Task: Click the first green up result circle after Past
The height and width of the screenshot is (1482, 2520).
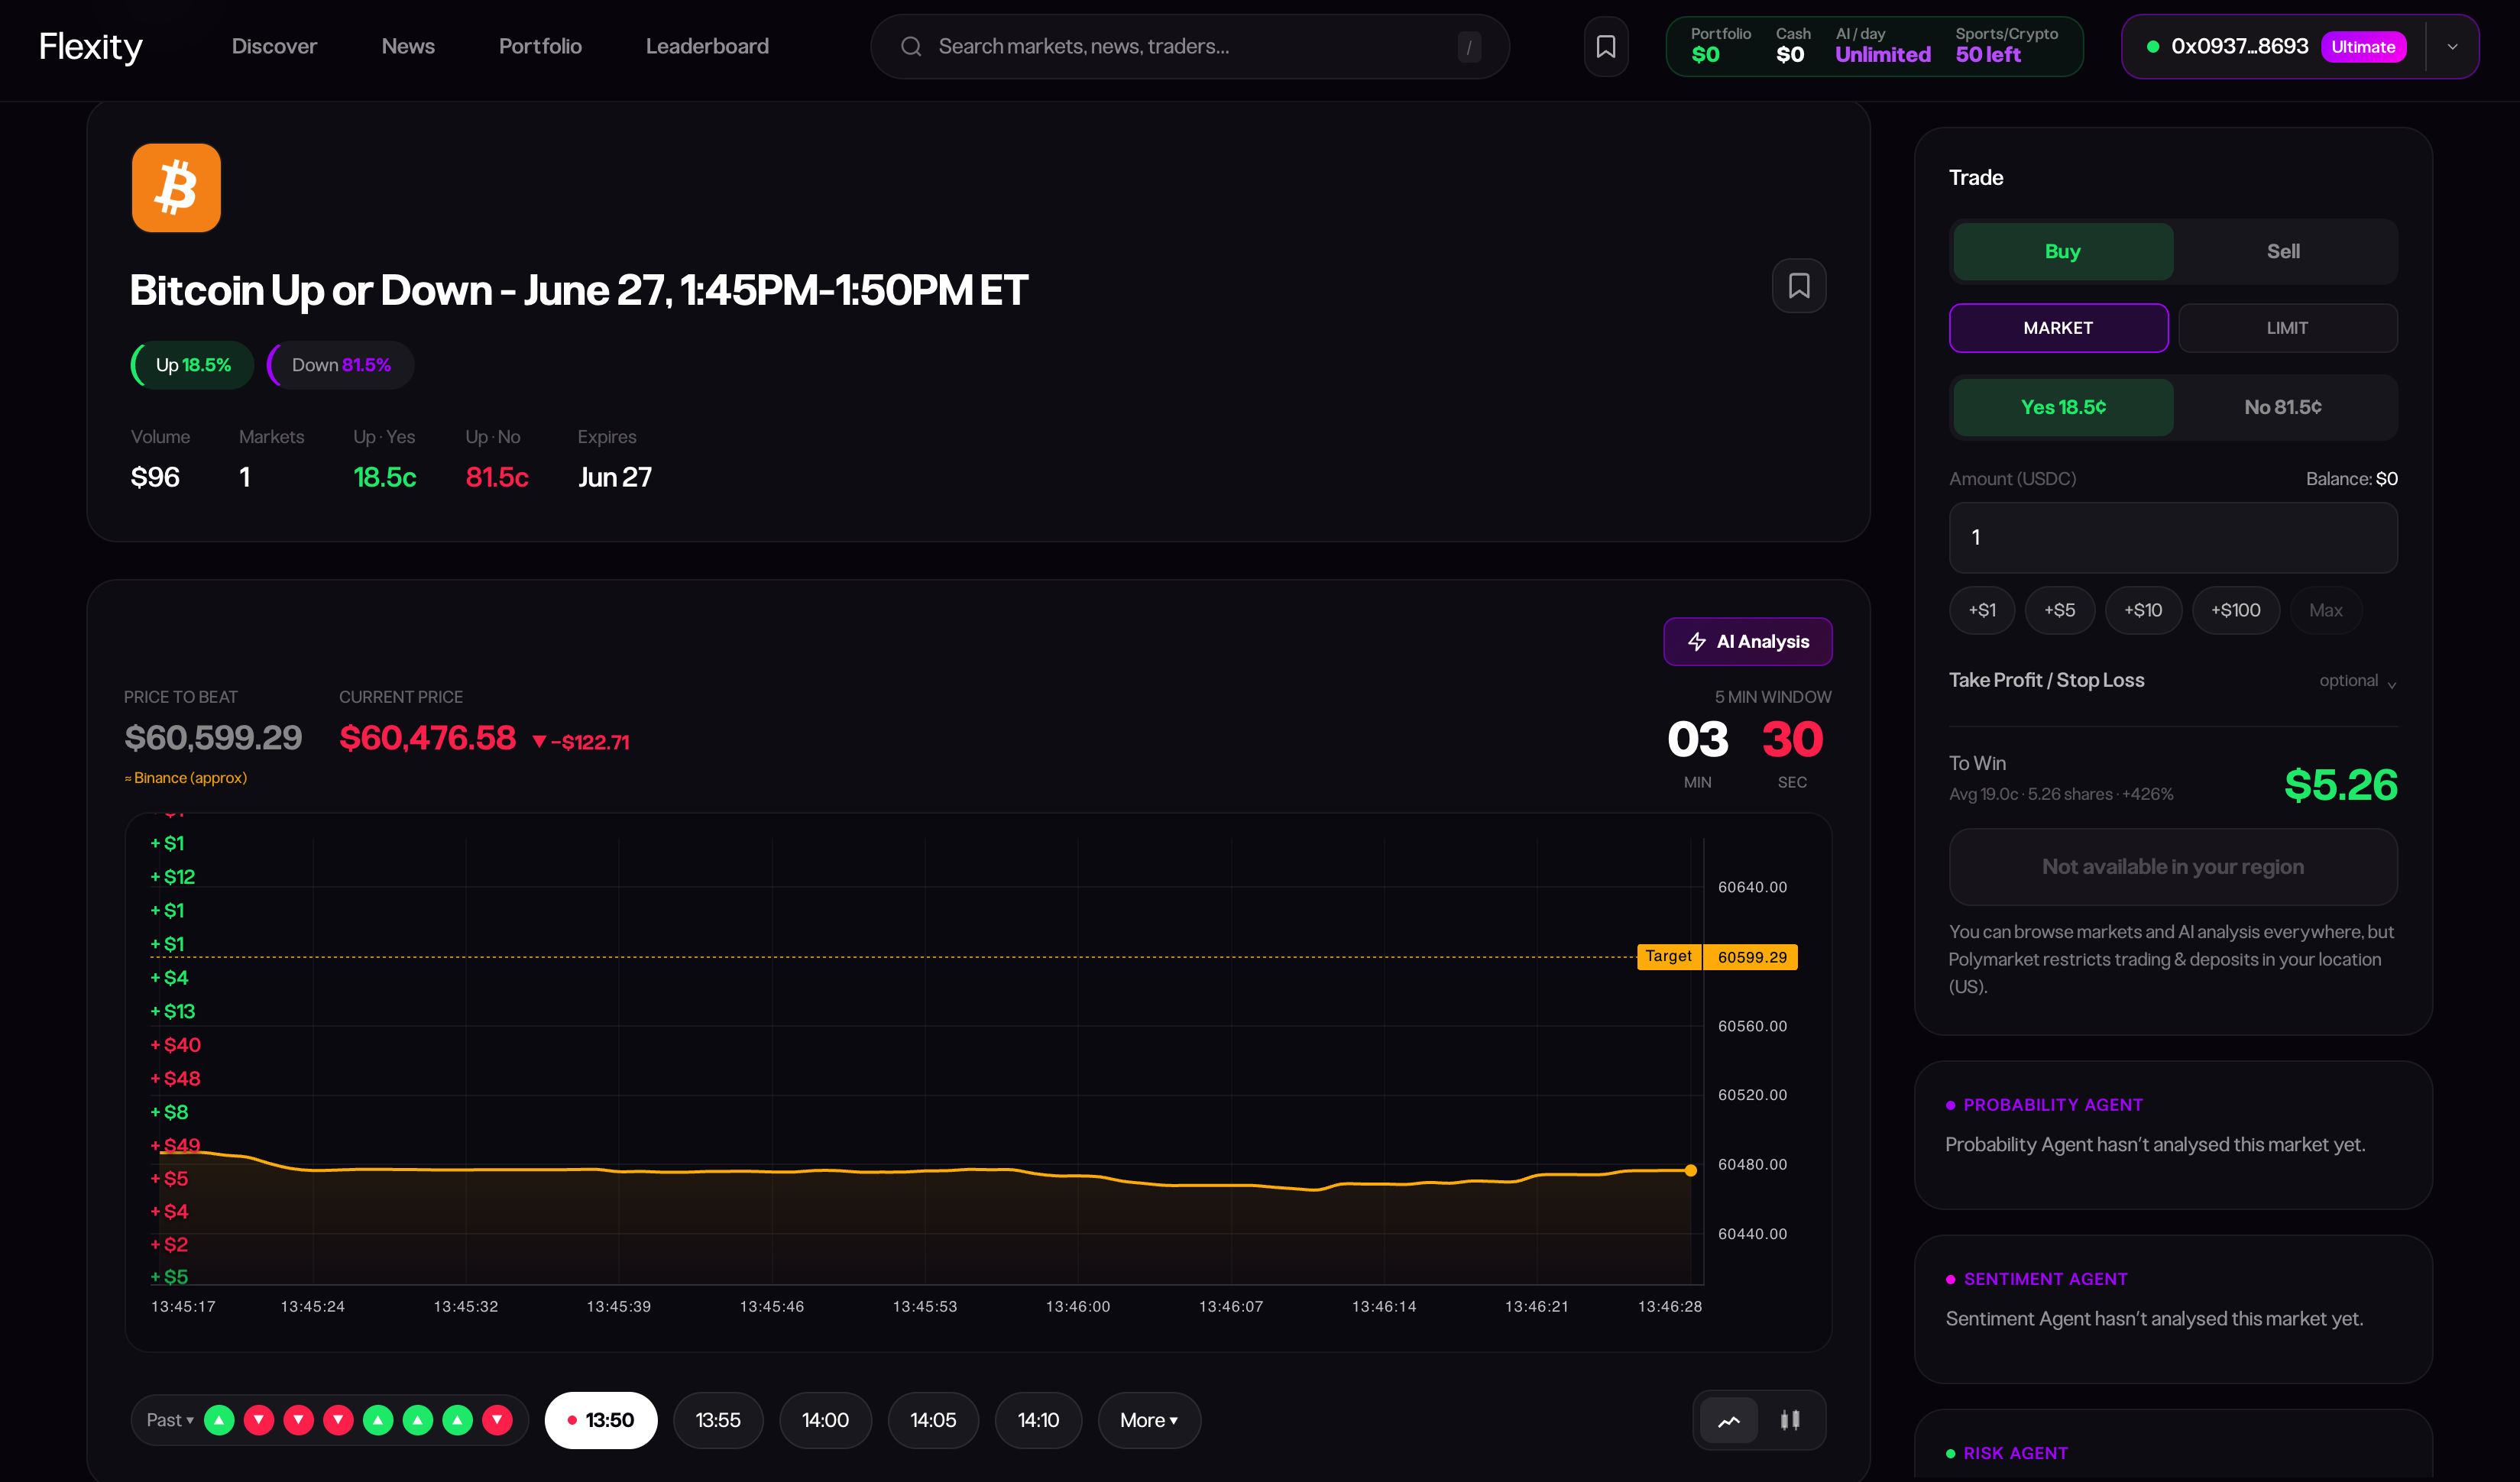Action: [219, 1420]
